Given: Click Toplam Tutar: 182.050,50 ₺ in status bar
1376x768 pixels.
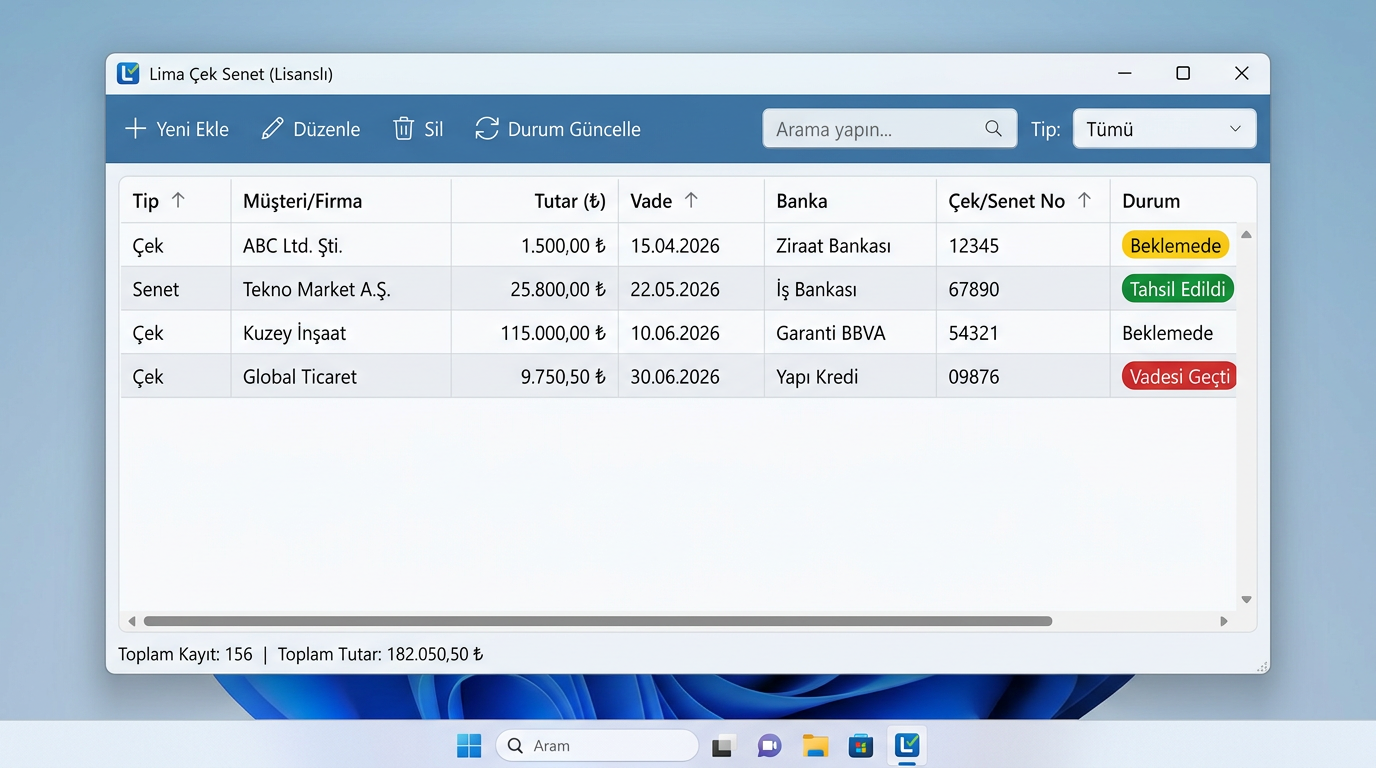Looking at the screenshot, I should [381, 655].
